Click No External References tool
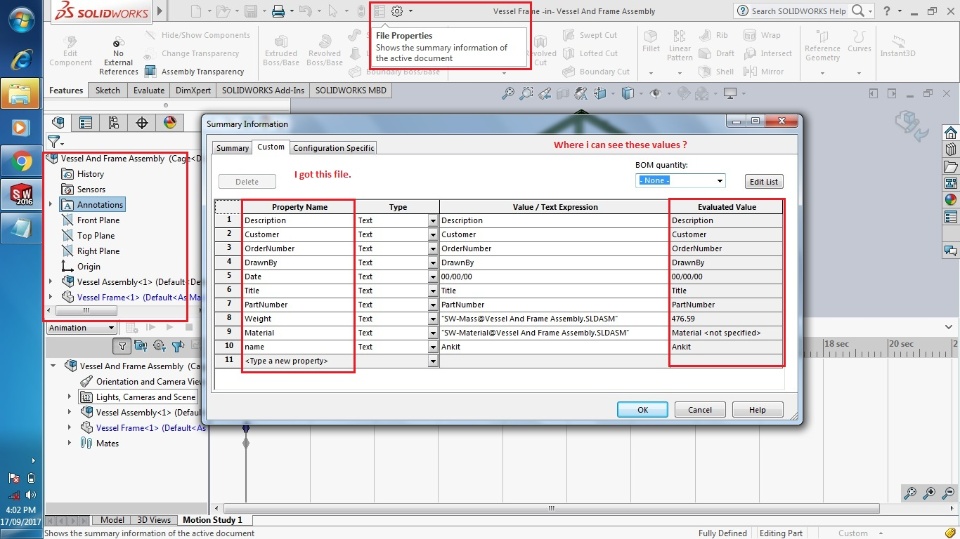Viewport: 960px width, 539px height. 118,58
